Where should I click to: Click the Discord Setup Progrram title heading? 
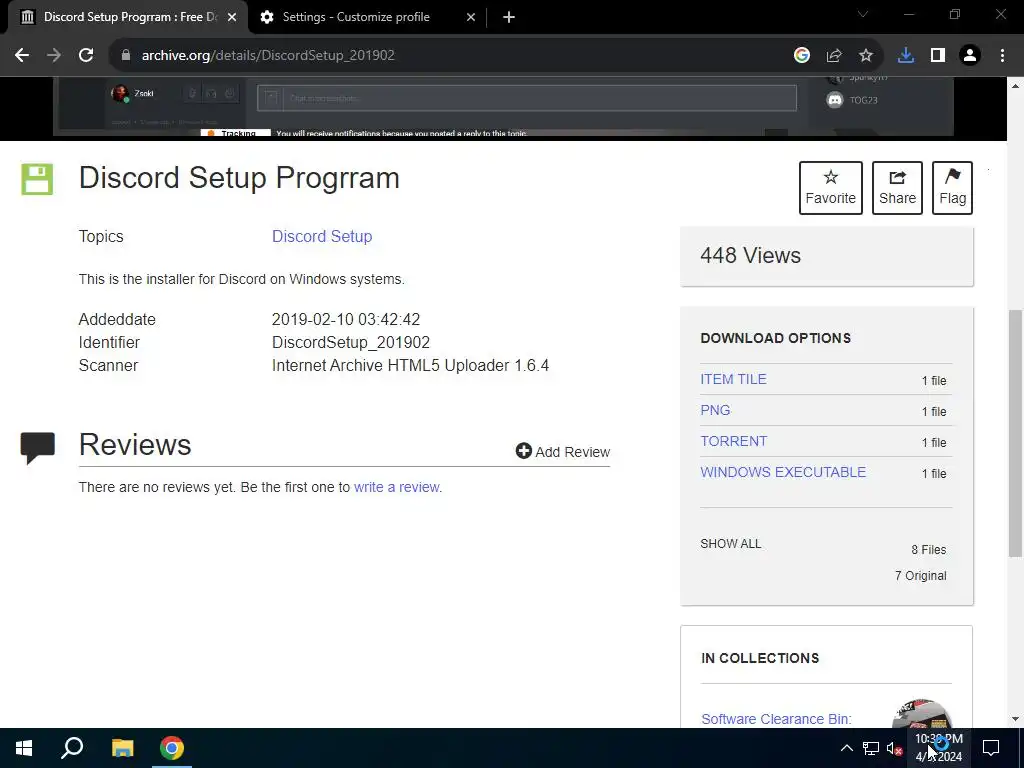[x=239, y=178]
